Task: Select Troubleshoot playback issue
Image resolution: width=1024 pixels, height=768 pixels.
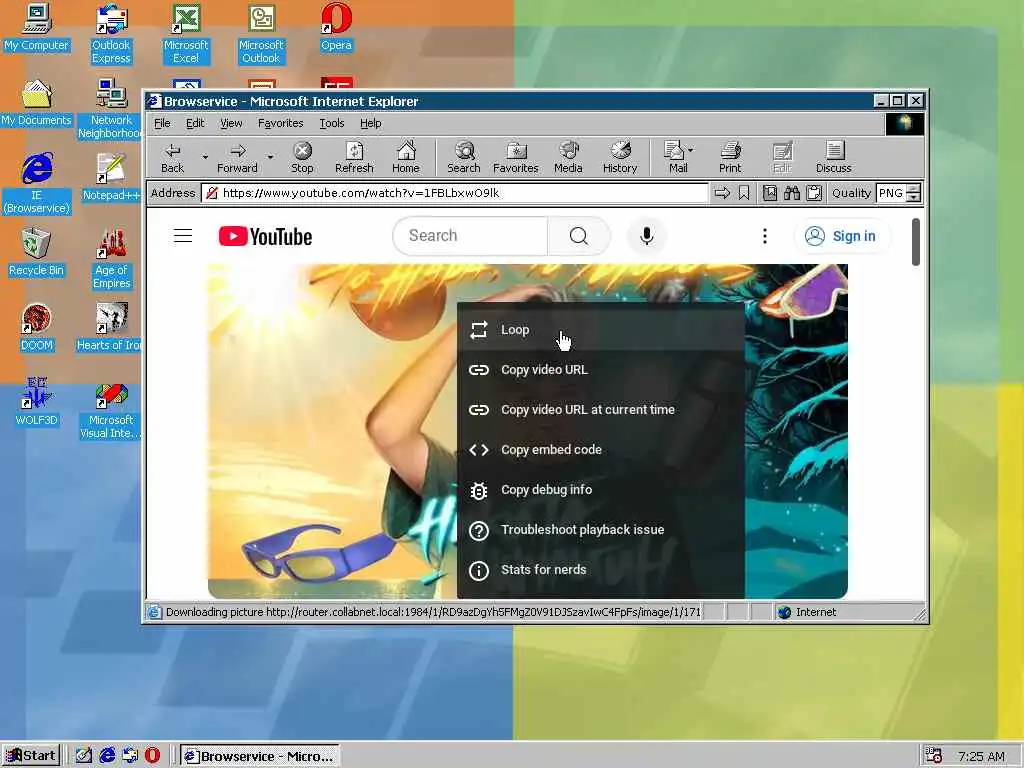Action: 601,530
